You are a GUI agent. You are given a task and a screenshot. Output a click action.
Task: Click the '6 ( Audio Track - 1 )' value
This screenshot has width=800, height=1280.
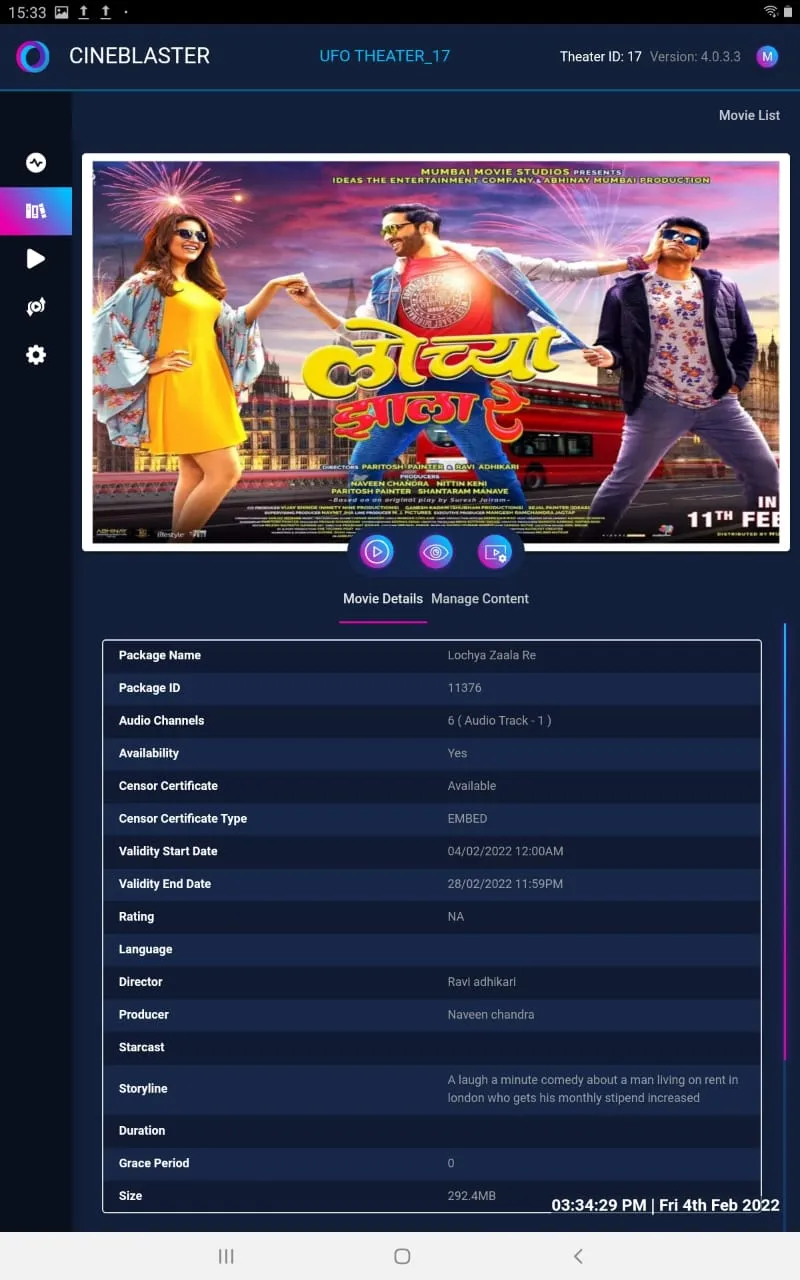(499, 721)
